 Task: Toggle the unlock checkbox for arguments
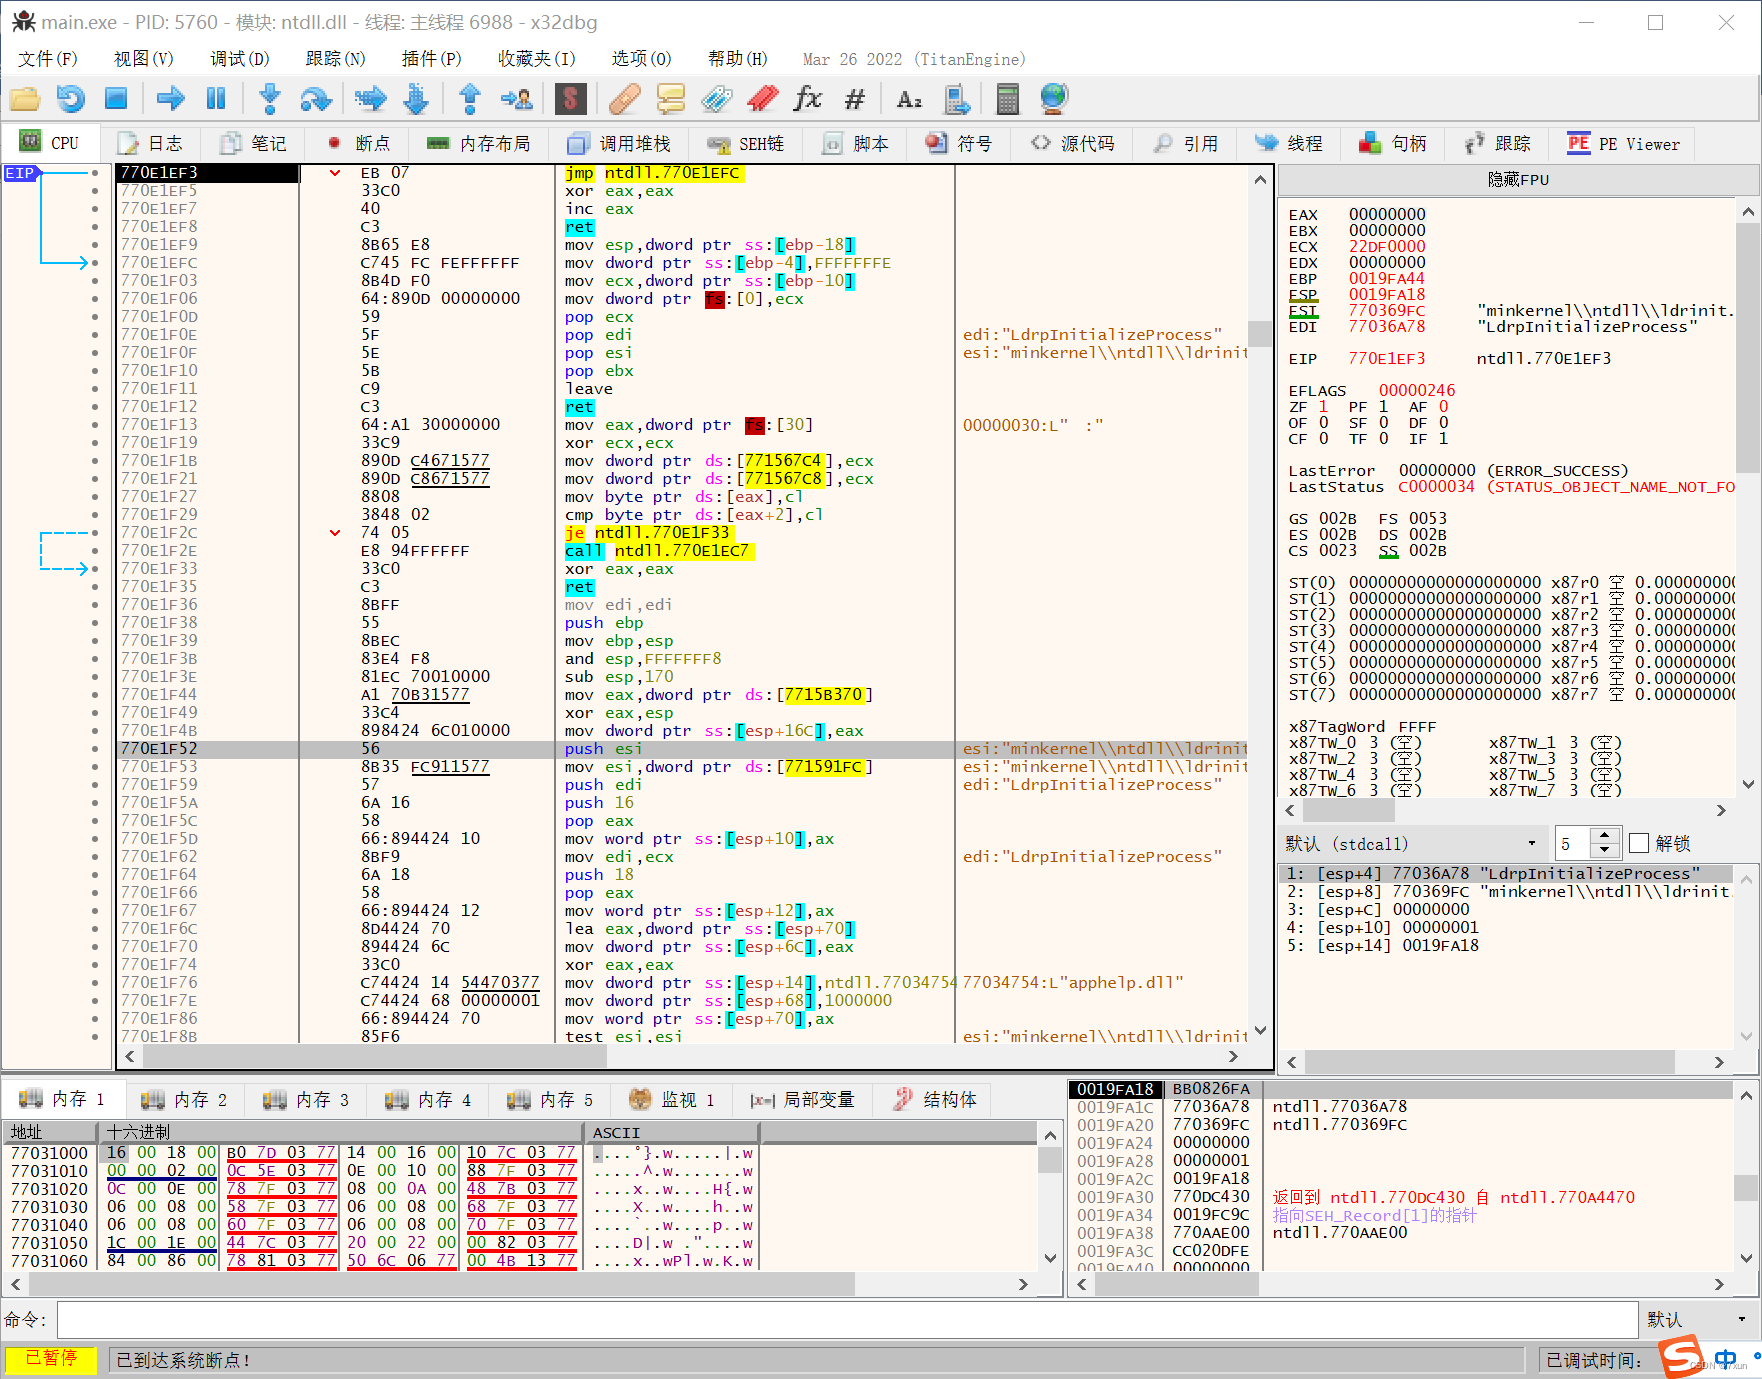pos(1639,843)
